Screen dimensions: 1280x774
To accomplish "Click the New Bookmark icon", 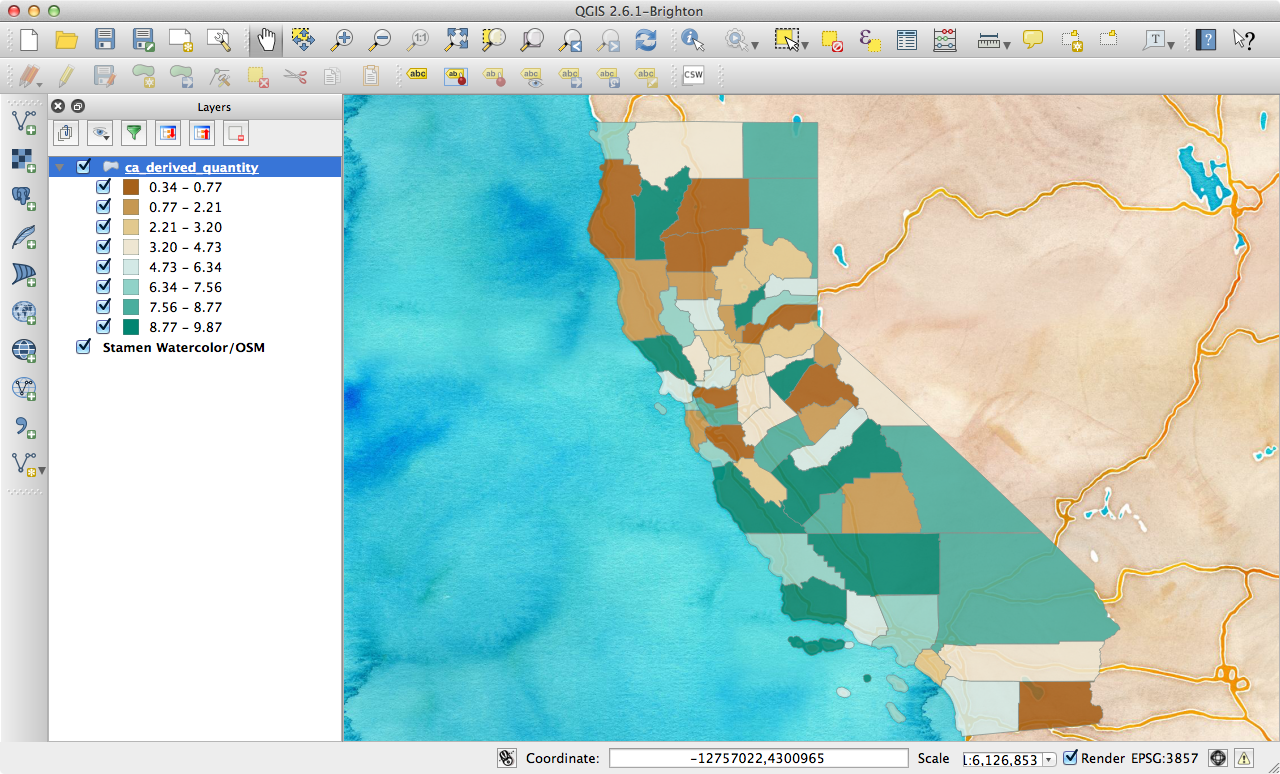I will [x=1071, y=40].
